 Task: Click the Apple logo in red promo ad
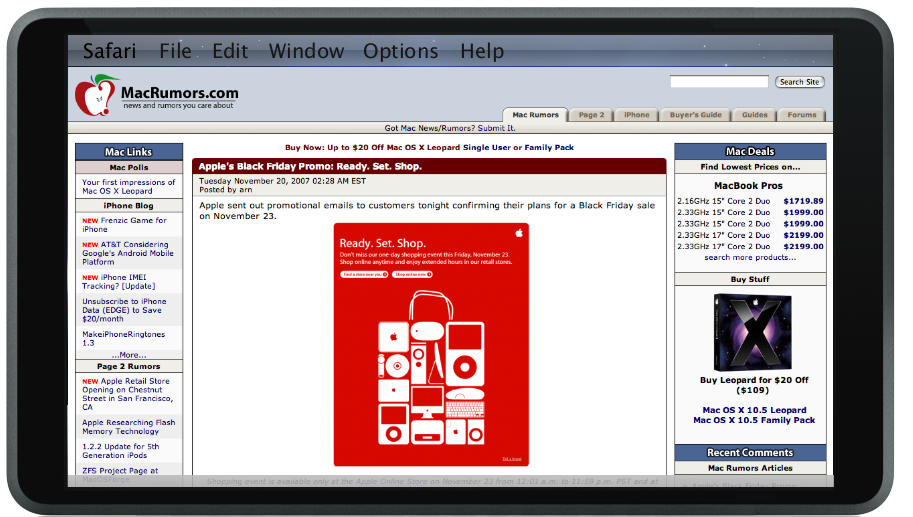(519, 233)
